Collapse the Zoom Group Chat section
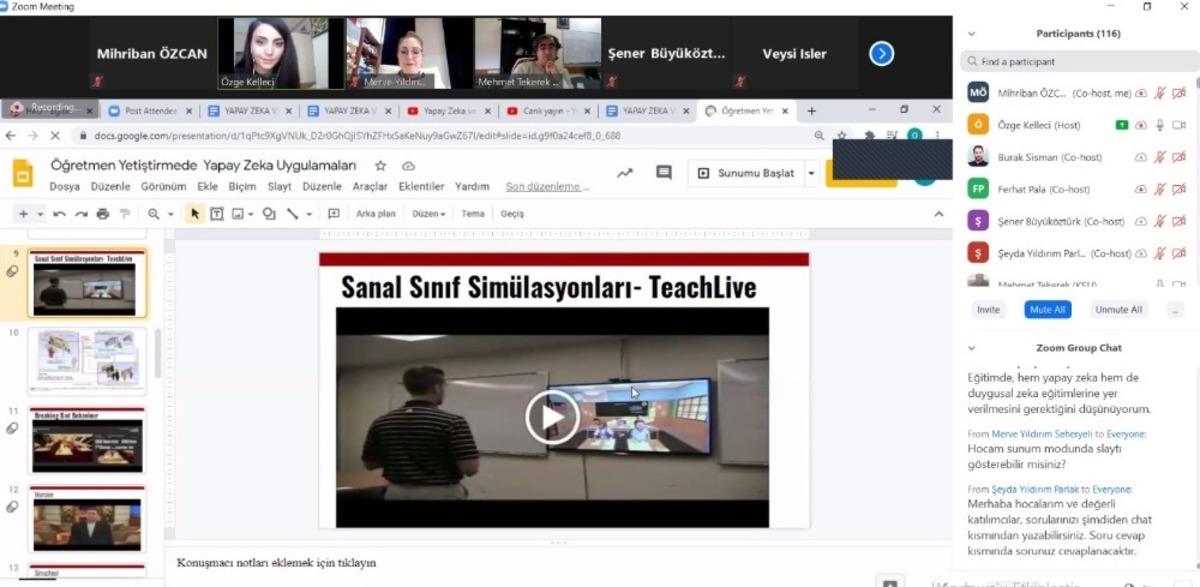The height and width of the screenshot is (587, 1200). coord(971,348)
